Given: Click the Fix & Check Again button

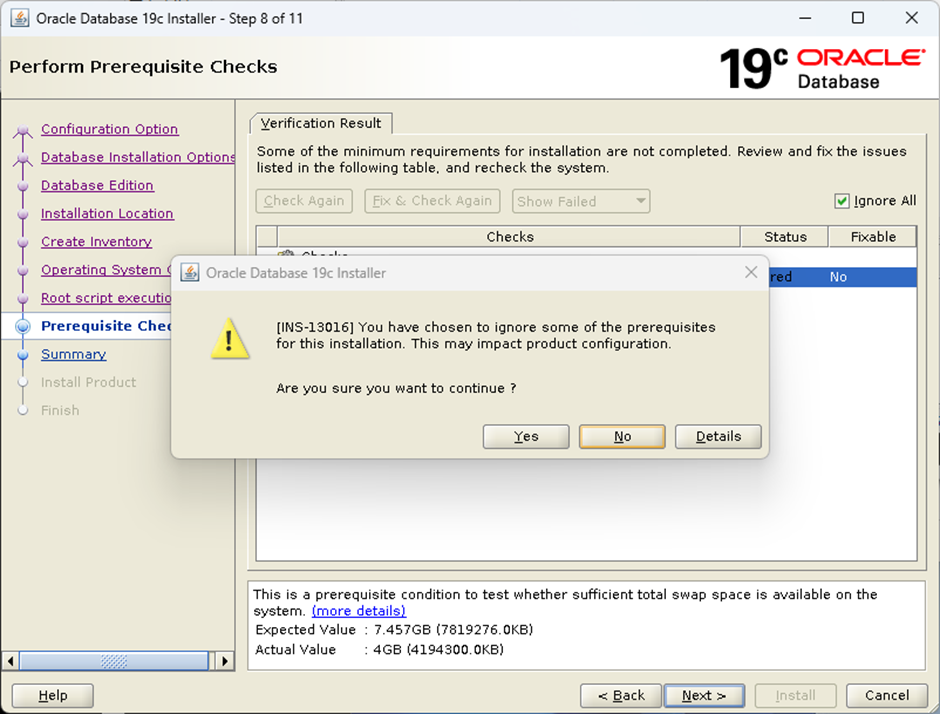Looking at the screenshot, I should pos(432,201).
